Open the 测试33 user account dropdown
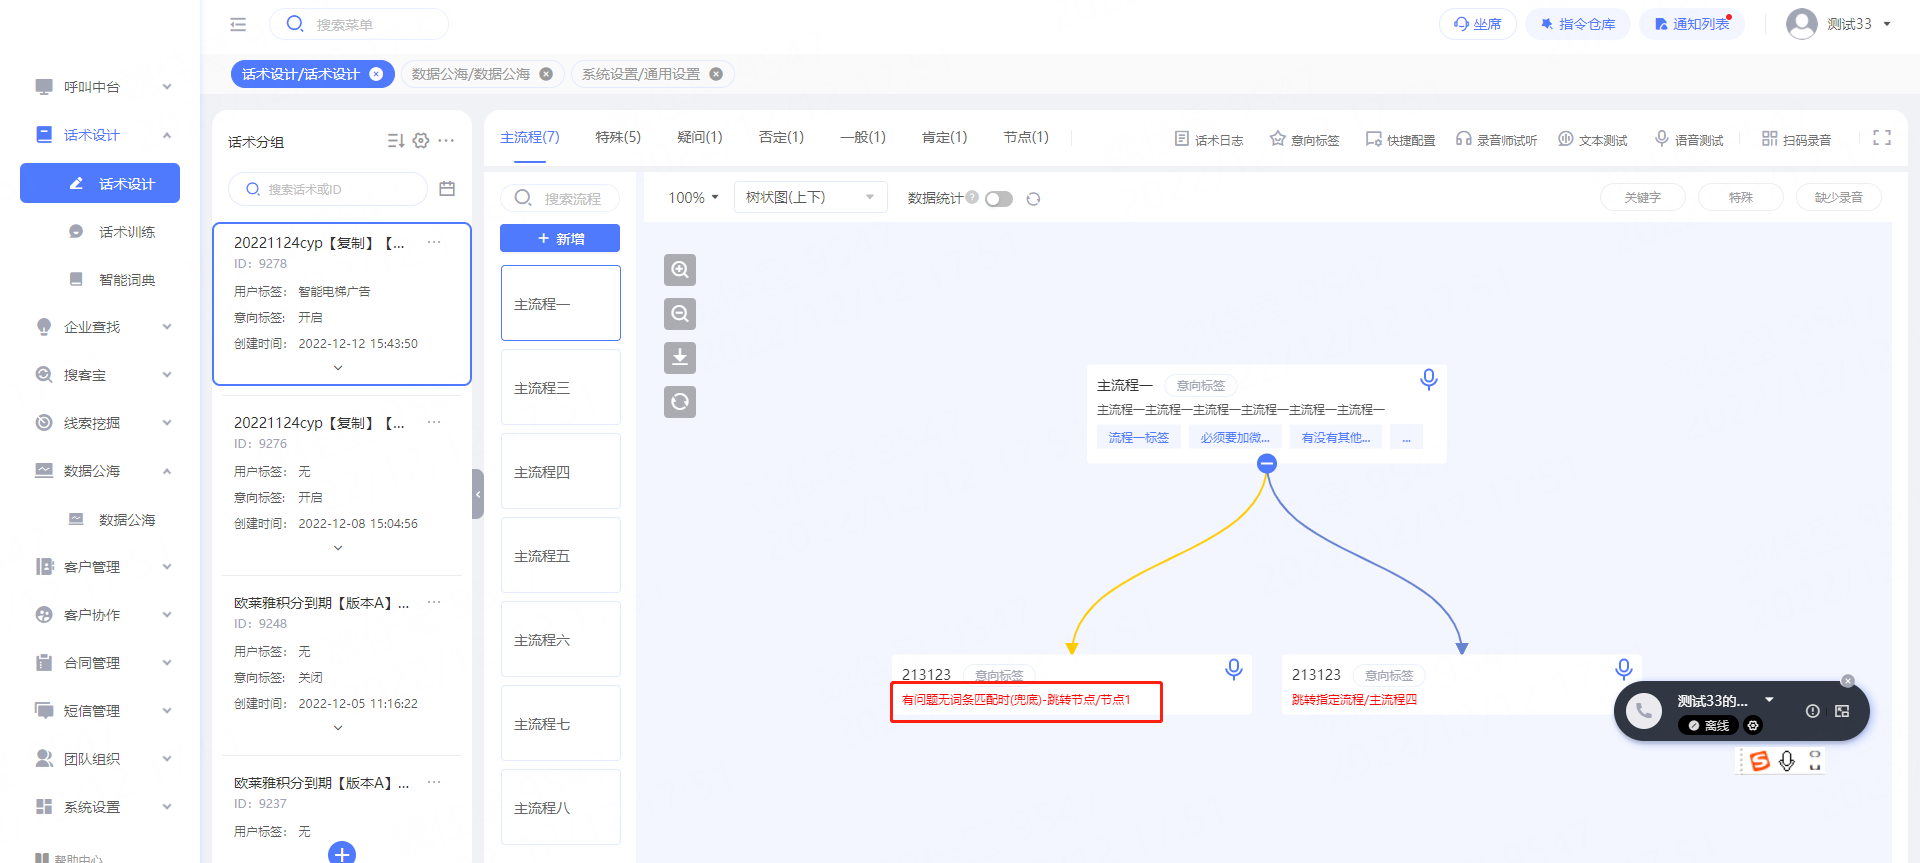 point(1839,24)
